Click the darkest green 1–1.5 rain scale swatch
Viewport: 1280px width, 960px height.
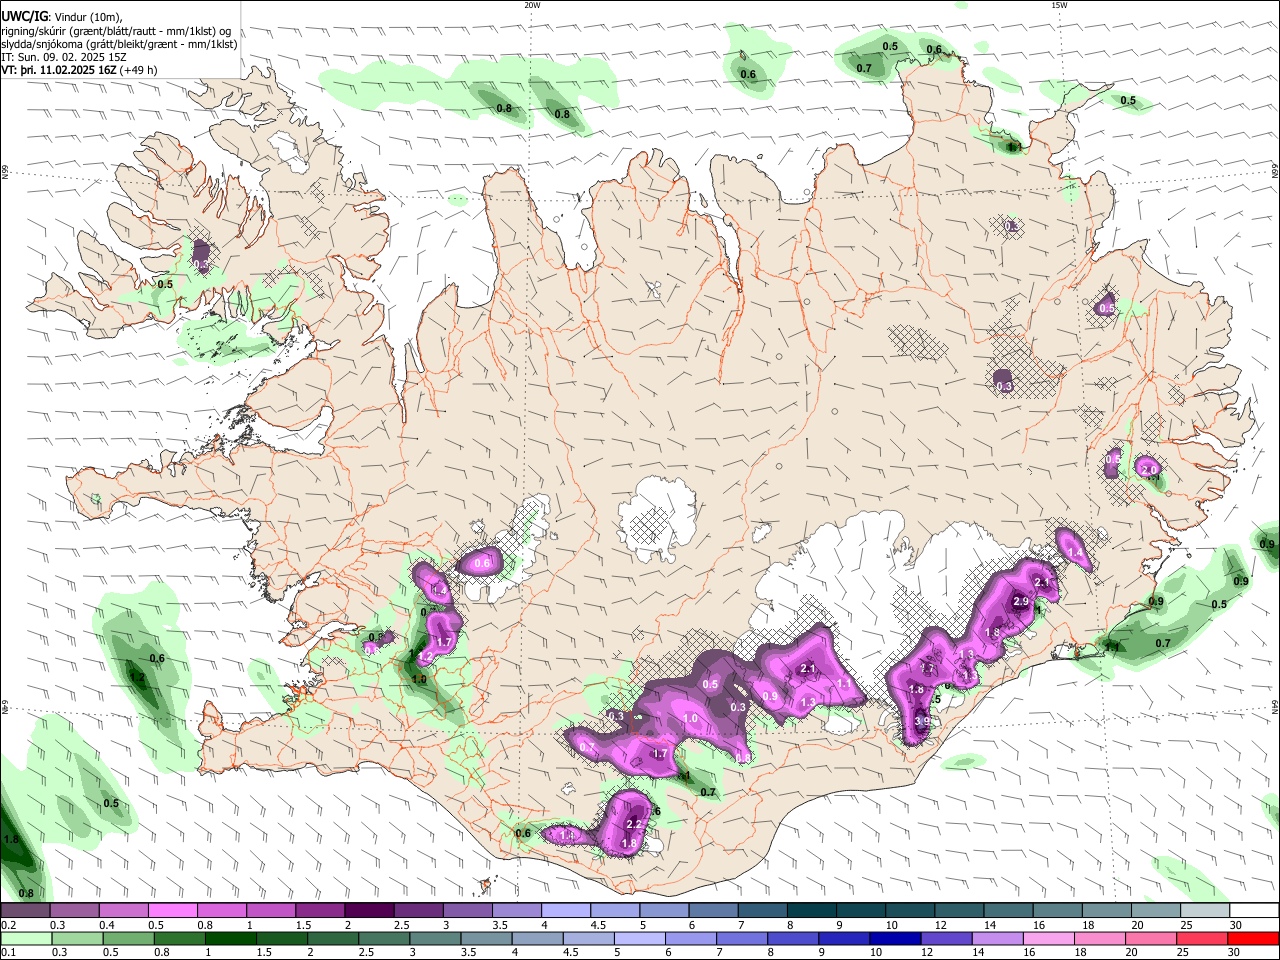pos(229,938)
